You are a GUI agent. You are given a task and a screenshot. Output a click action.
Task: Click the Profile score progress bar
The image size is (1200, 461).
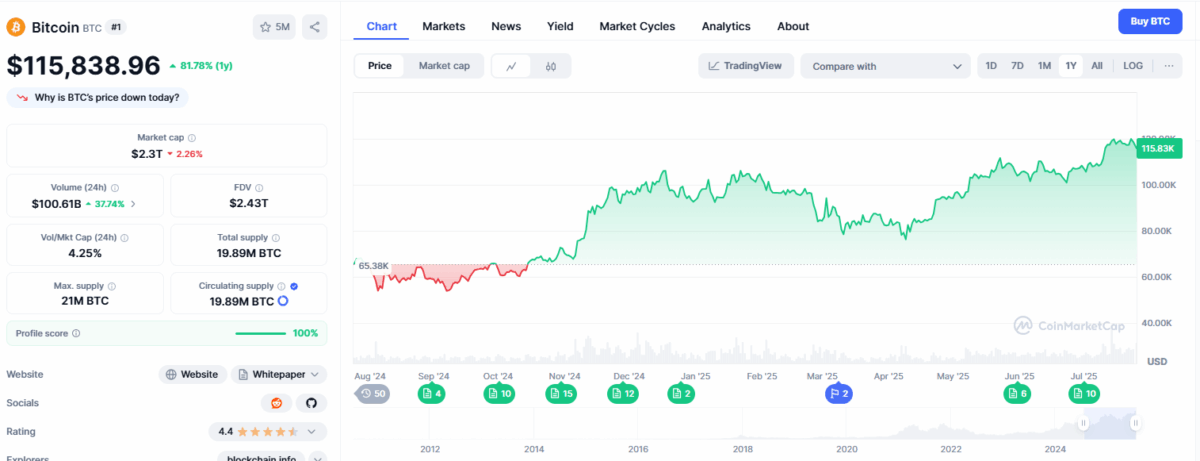(x=260, y=333)
